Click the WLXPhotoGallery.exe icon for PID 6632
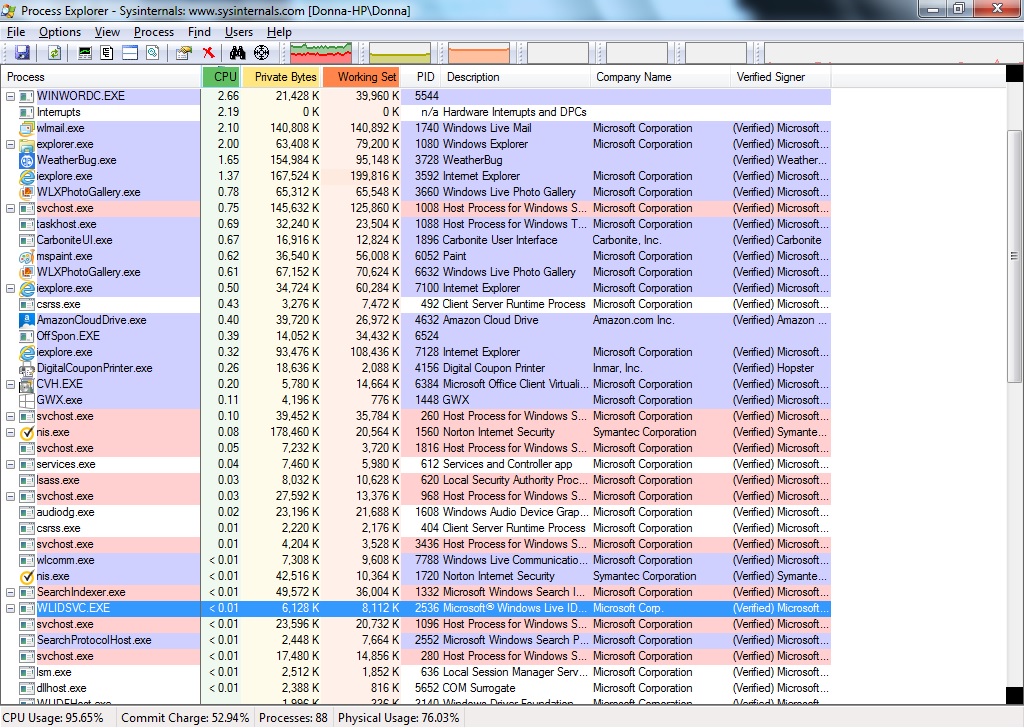Image resolution: width=1024 pixels, height=728 pixels. pyautogui.click(x=27, y=272)
